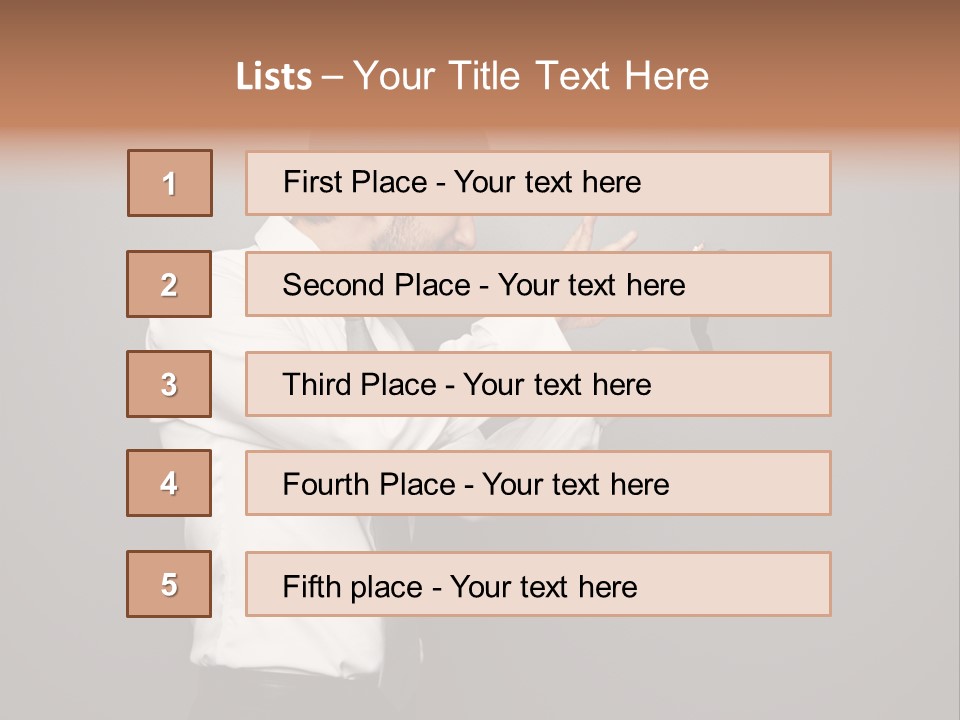Select the Third Place text box
The width and height of the screenshot is (960, 720).
(538, 384)
